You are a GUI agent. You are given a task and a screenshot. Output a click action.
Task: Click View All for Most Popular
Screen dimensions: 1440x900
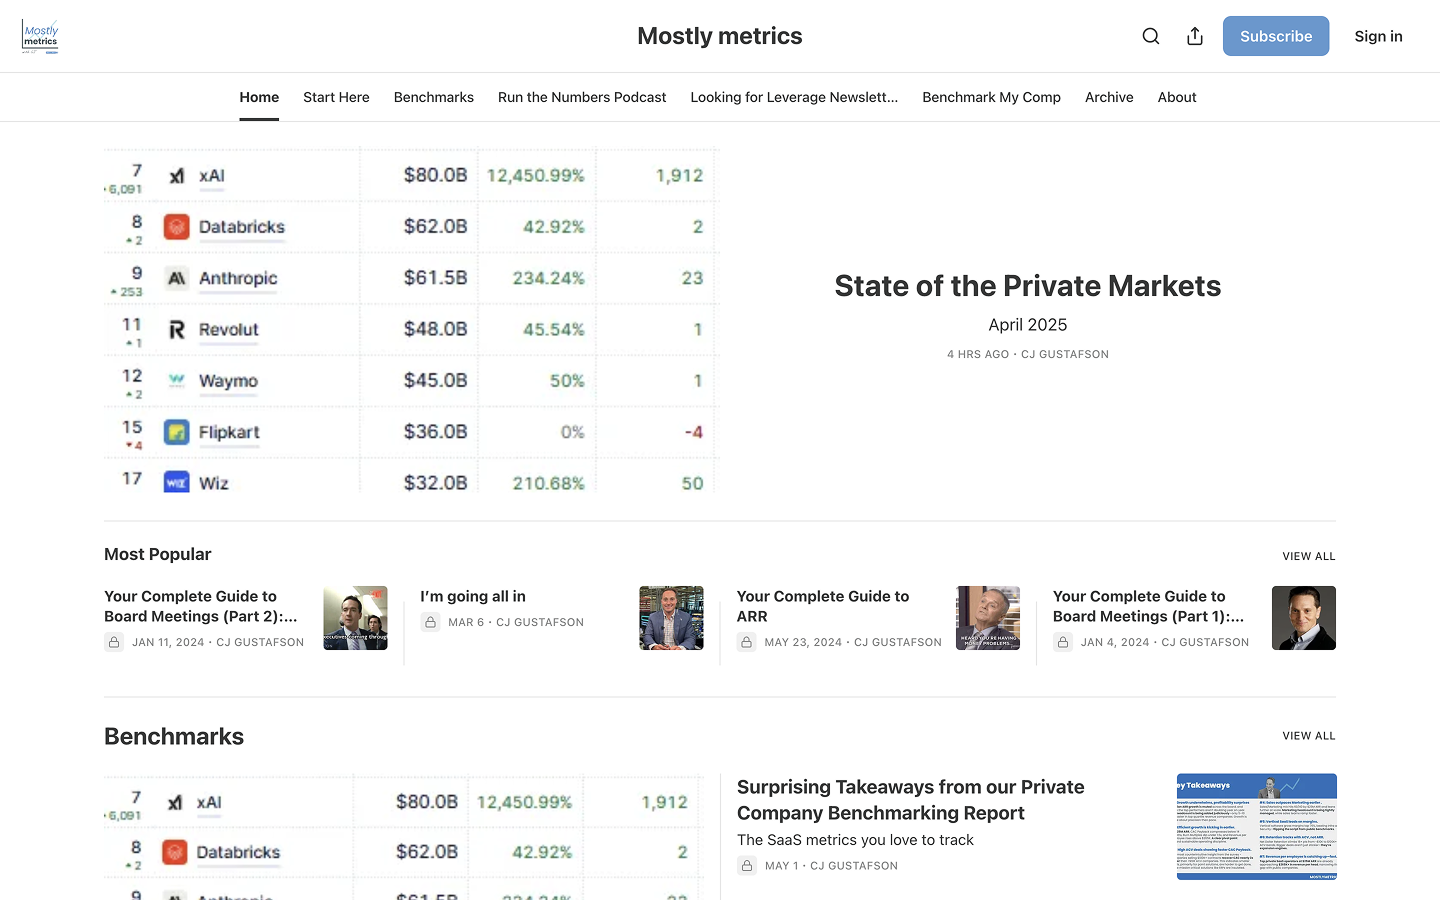click(1309, 556)
